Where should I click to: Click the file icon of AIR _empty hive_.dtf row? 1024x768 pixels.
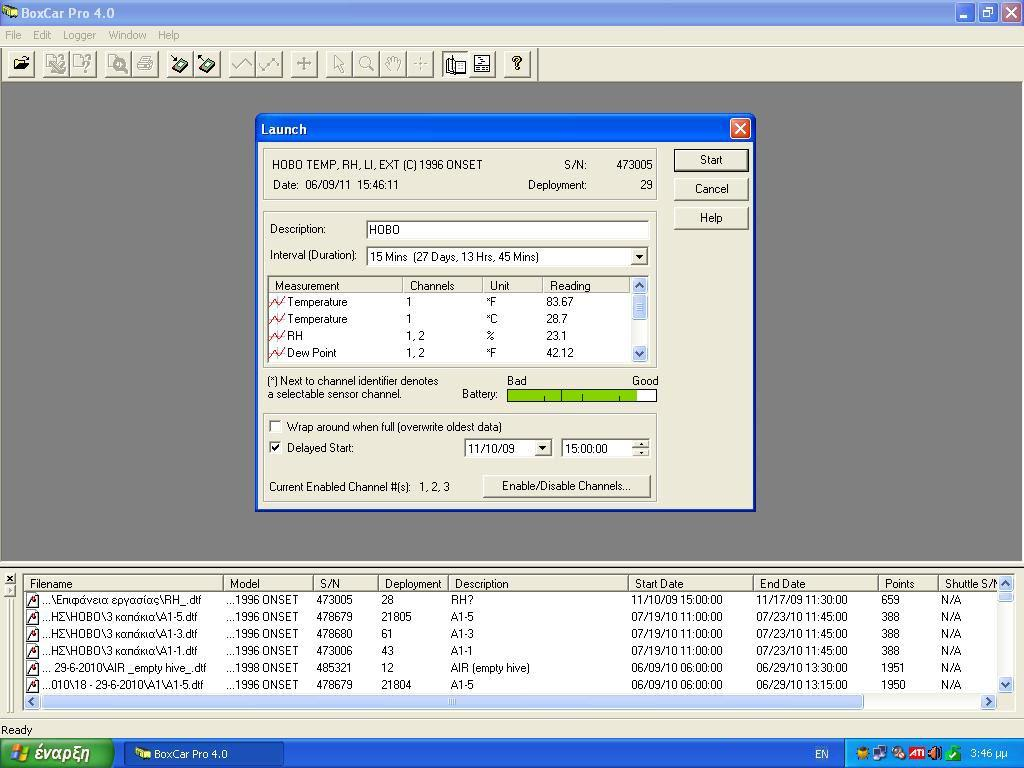click(33, 668)
